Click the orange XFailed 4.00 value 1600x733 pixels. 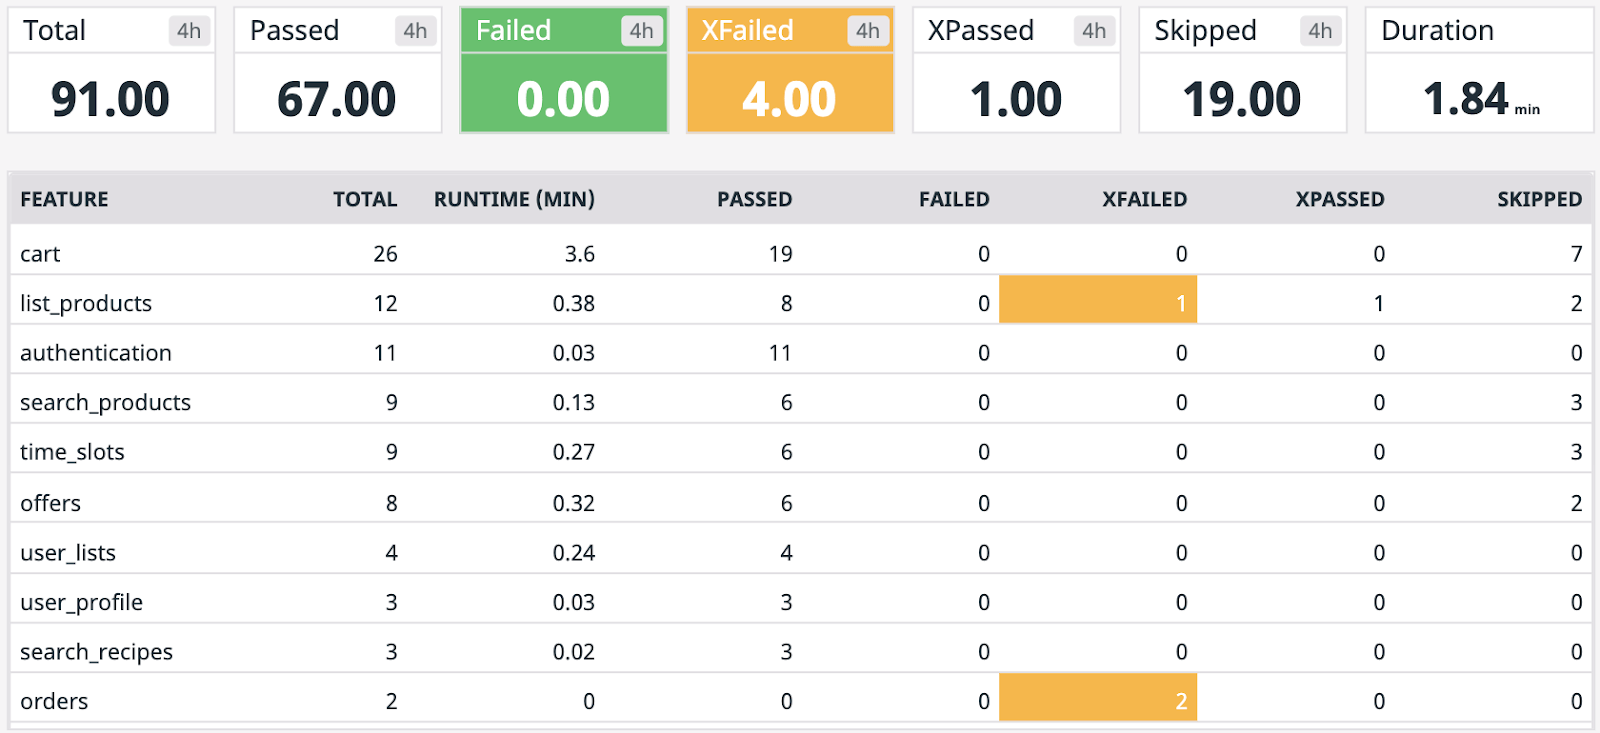pos(789,99)
